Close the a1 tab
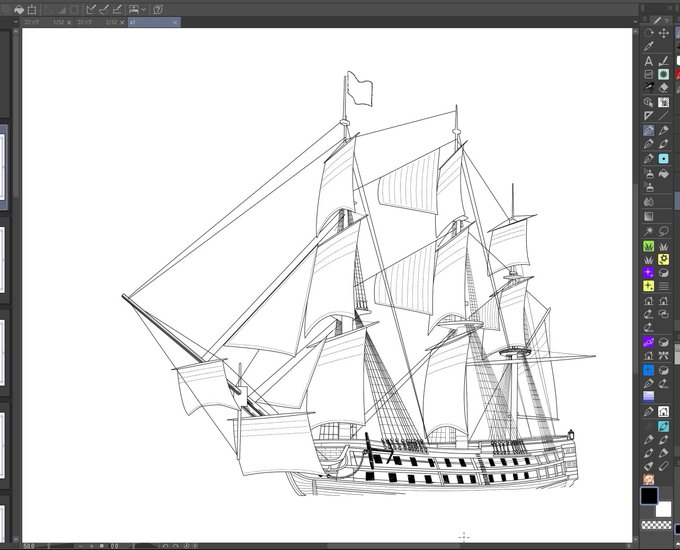The width and height of the screenshot is (680, 550). [x=175, y=22]
